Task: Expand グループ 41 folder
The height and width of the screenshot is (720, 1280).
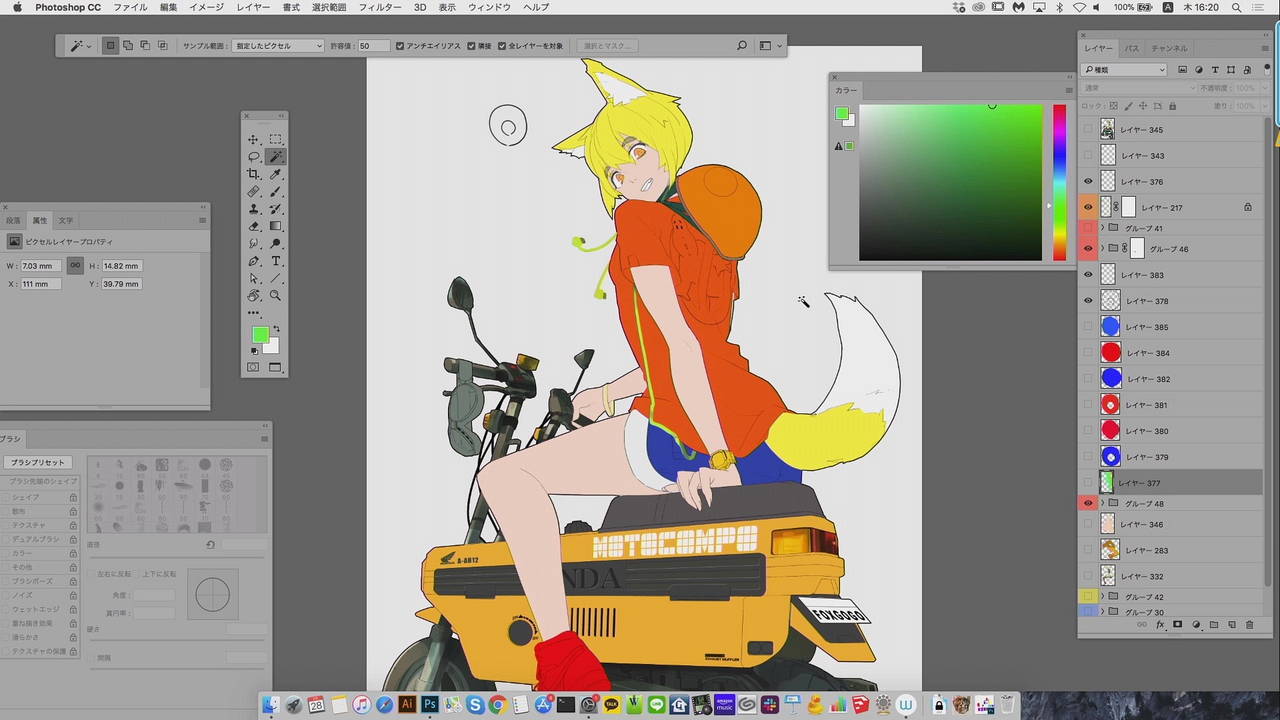Action: [1103, 229]
